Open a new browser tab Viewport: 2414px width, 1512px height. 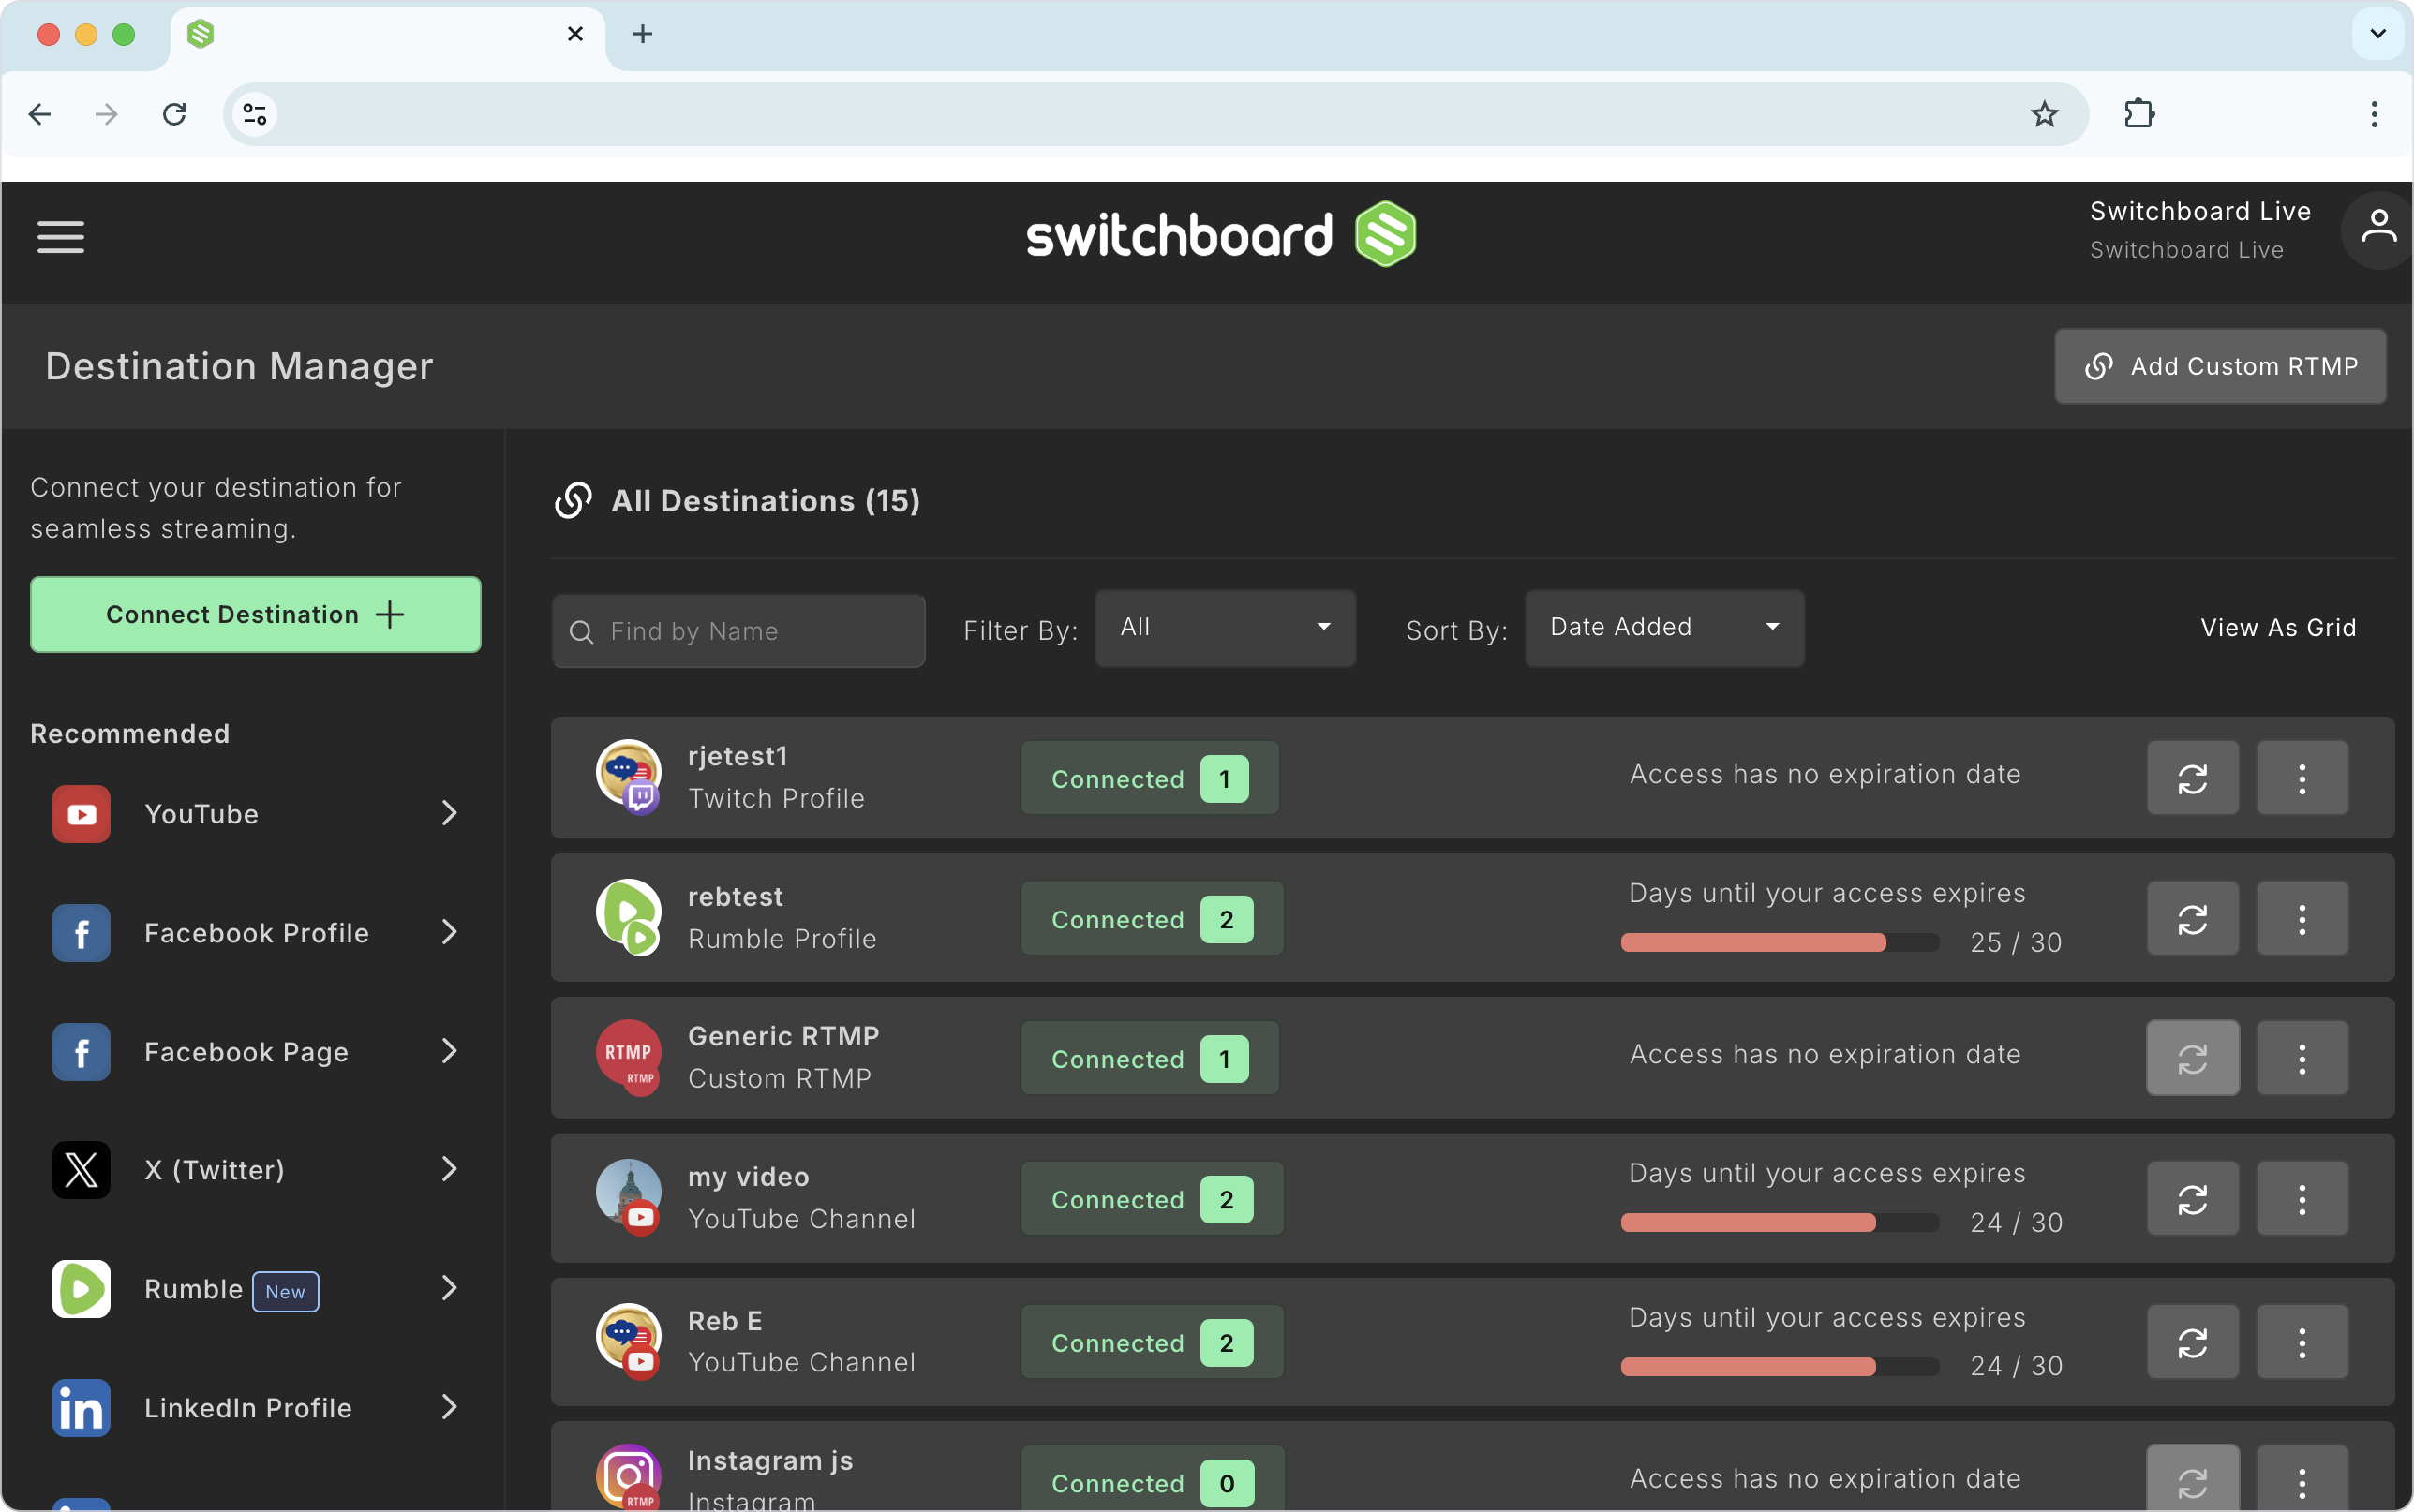click(643, 34)
